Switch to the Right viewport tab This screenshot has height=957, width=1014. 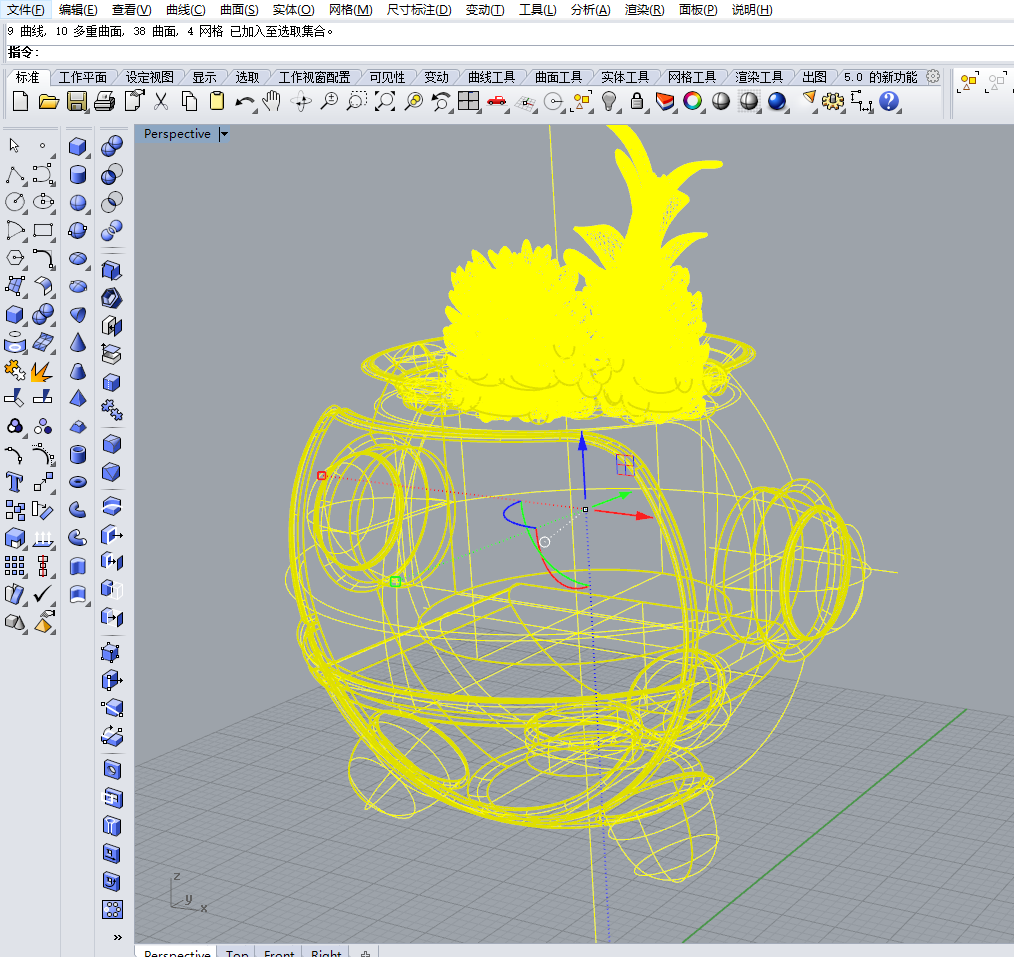tap(326, 952)
